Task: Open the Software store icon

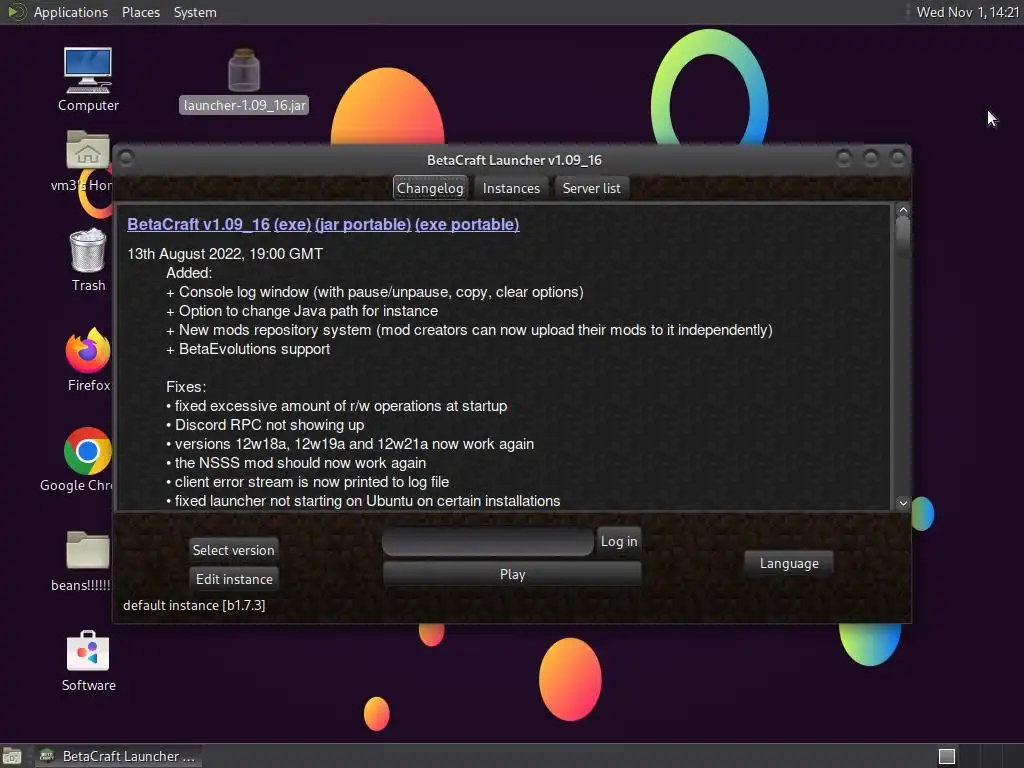Action: coord(88,661)
